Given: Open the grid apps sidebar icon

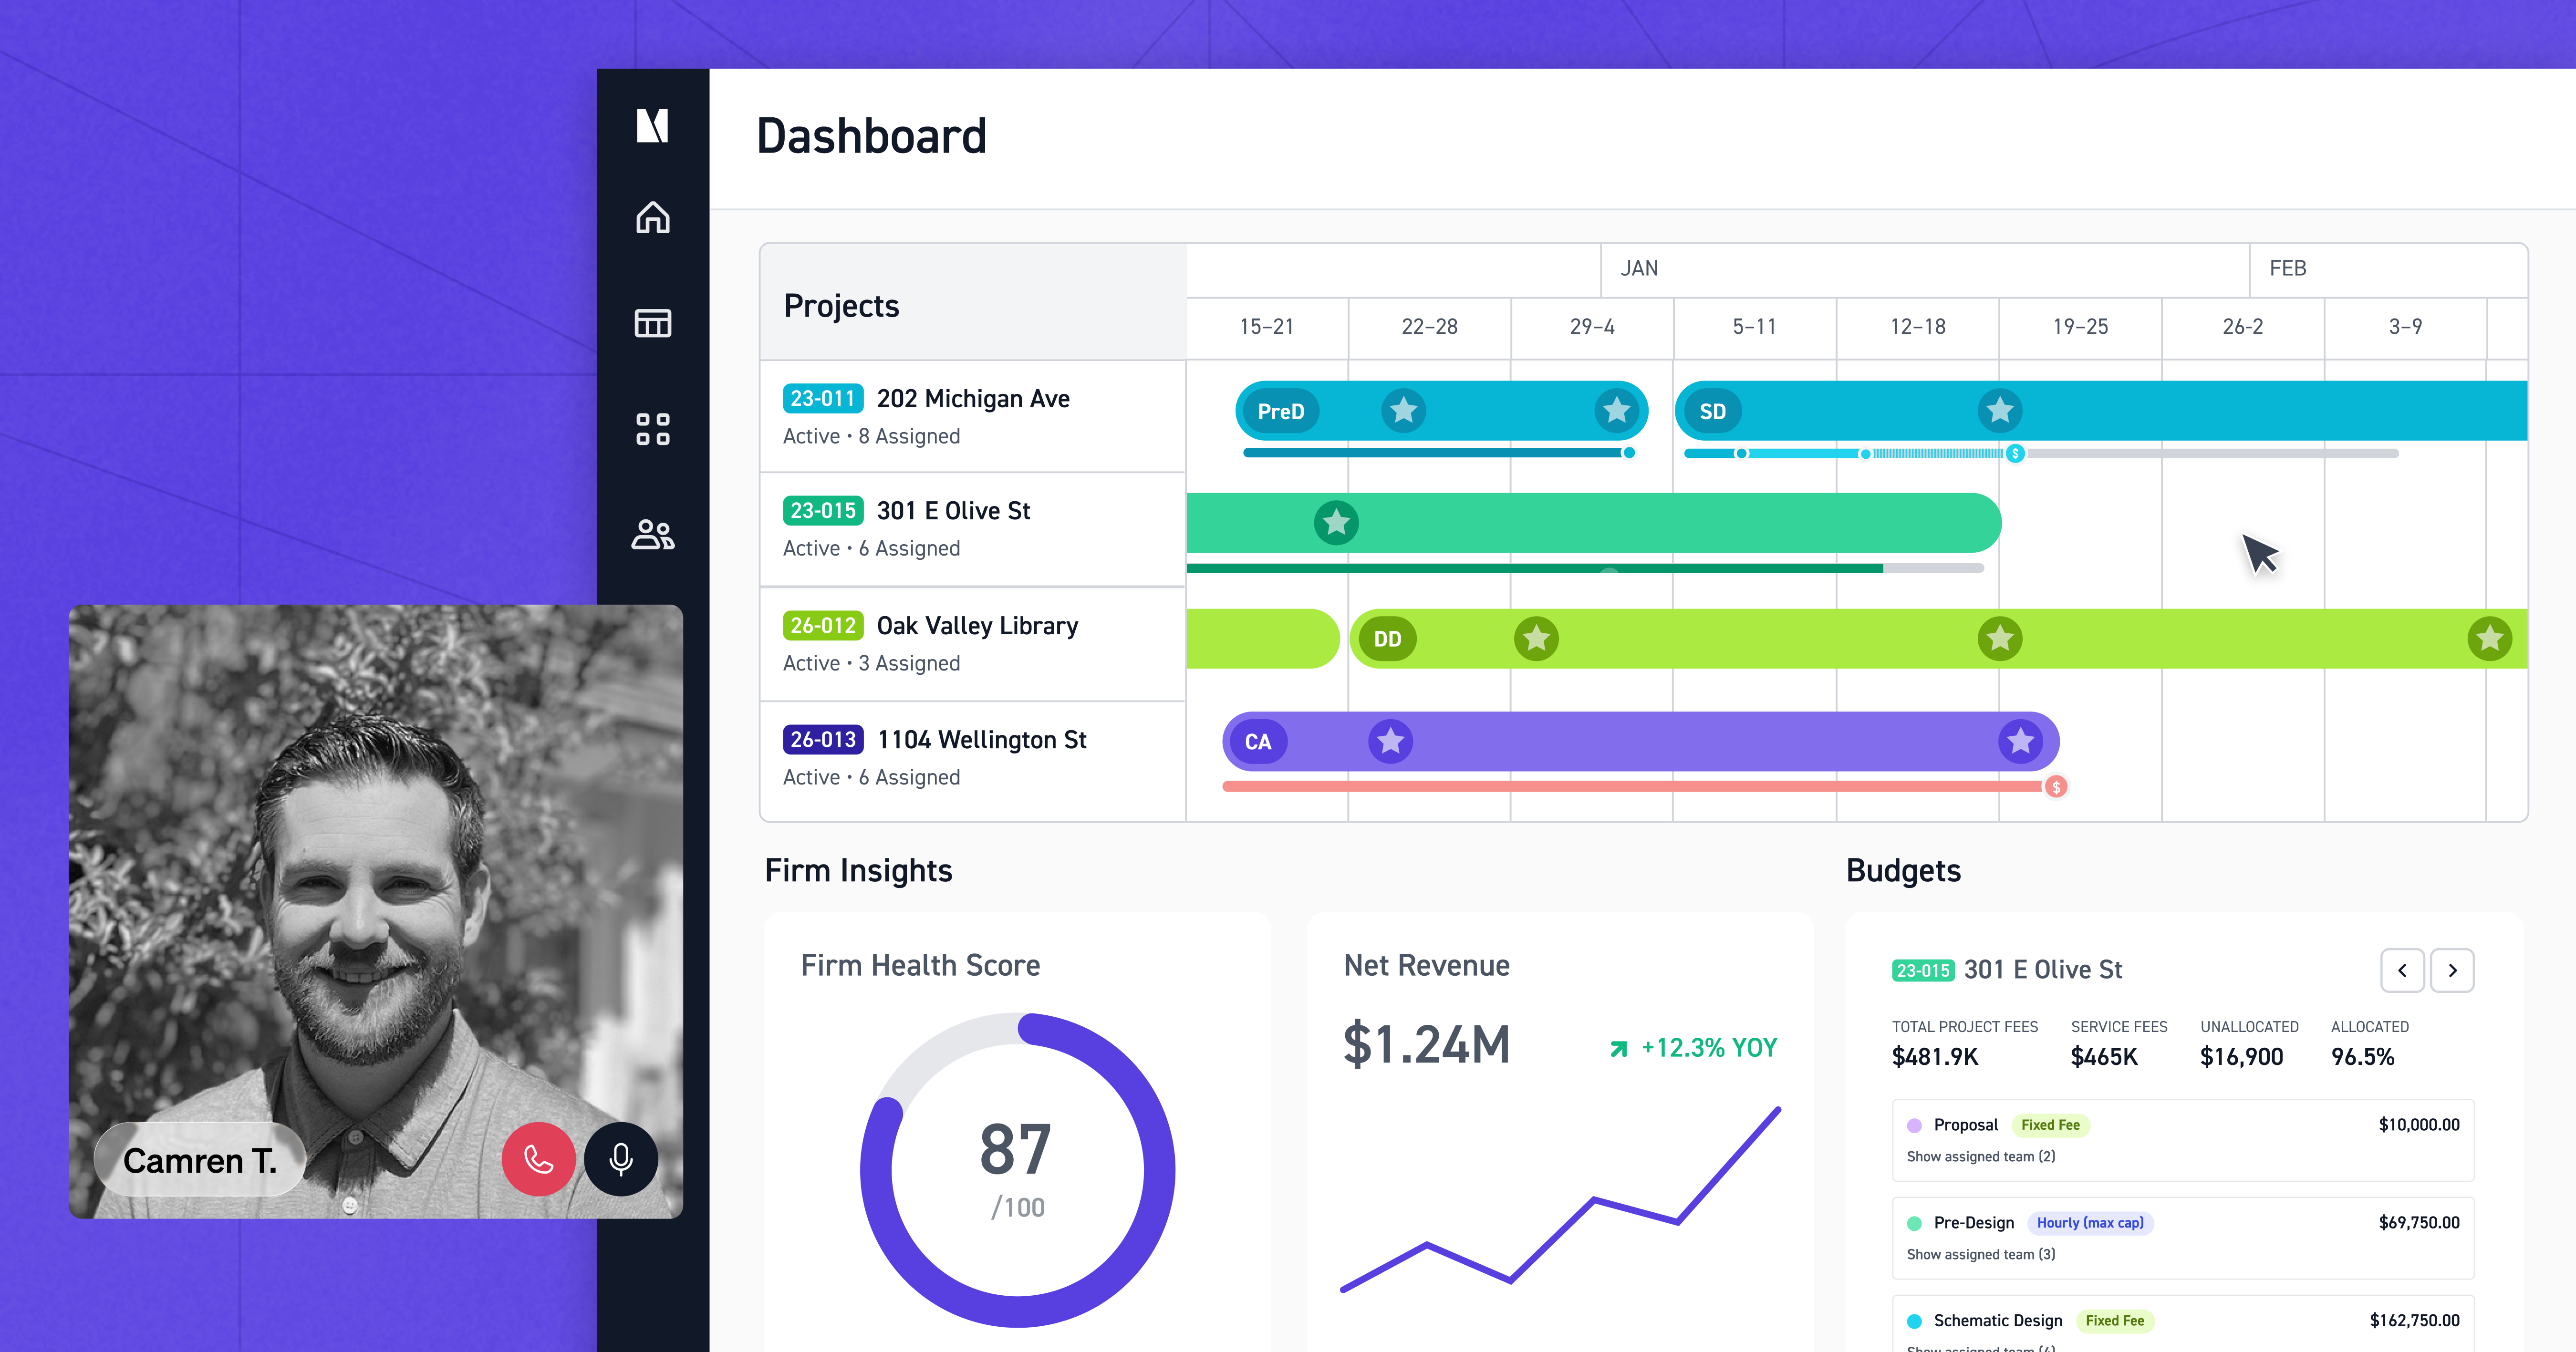Looking at the screenshot, I should pyautogui.click(x=653, y=429).
